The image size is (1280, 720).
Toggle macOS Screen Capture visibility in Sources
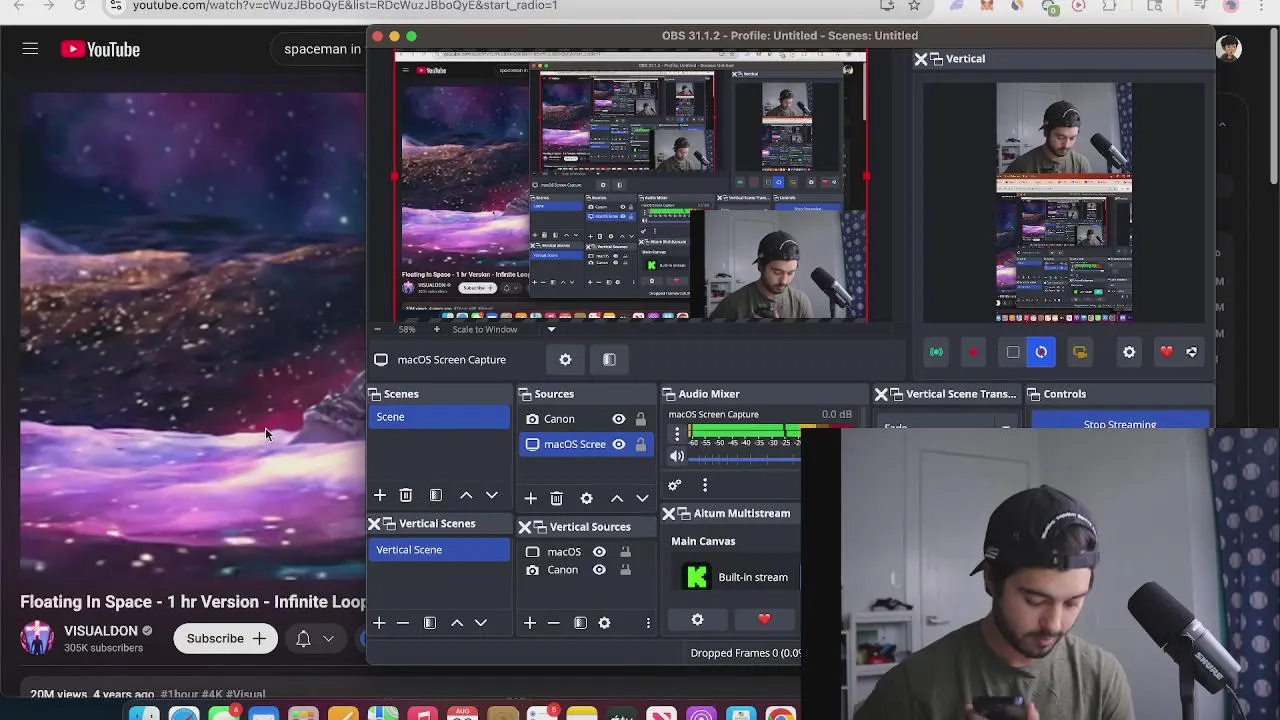[x=619, y=444]
